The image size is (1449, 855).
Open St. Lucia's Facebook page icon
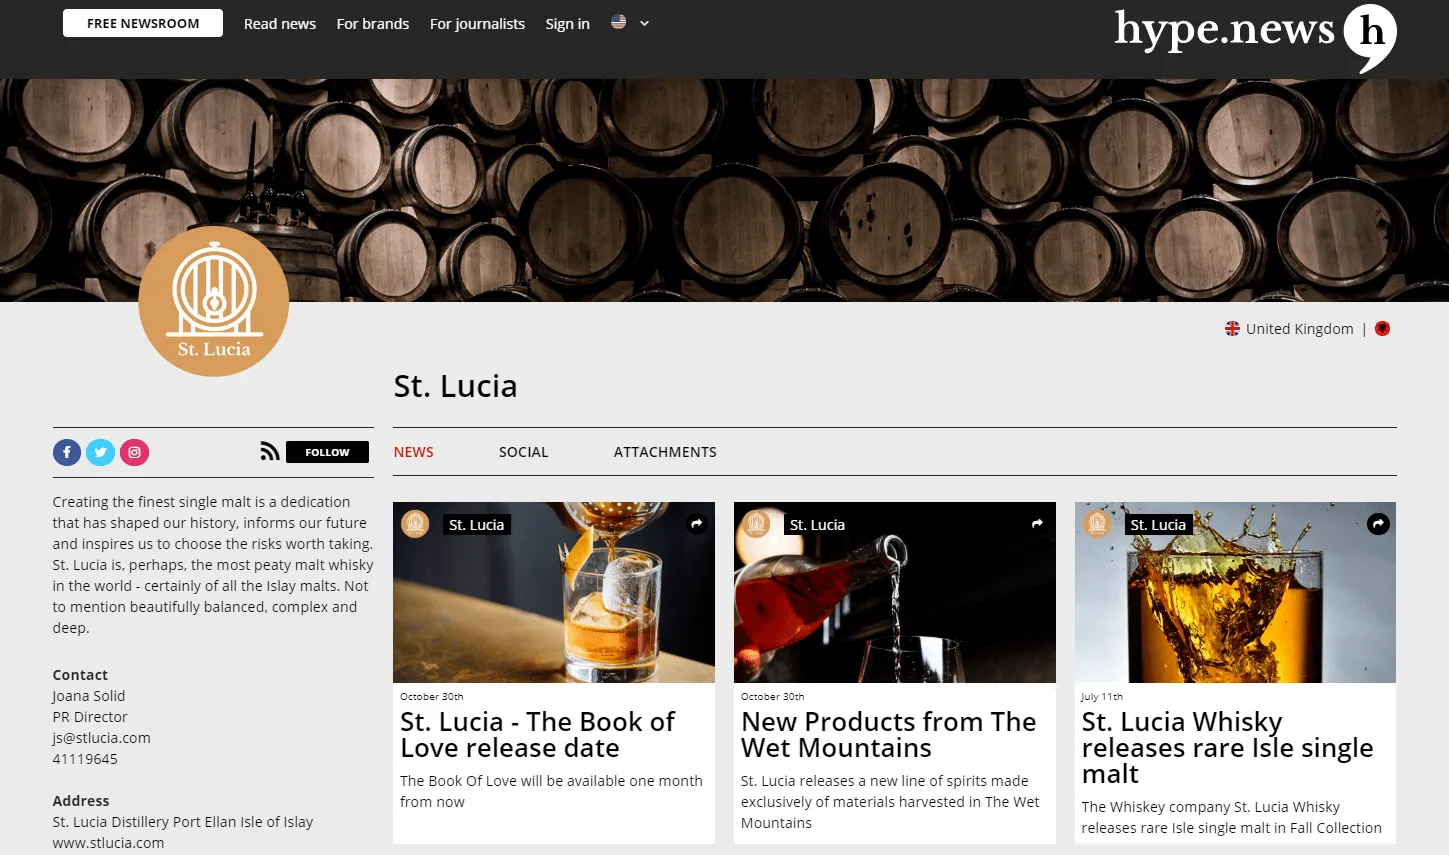(67, 452)
